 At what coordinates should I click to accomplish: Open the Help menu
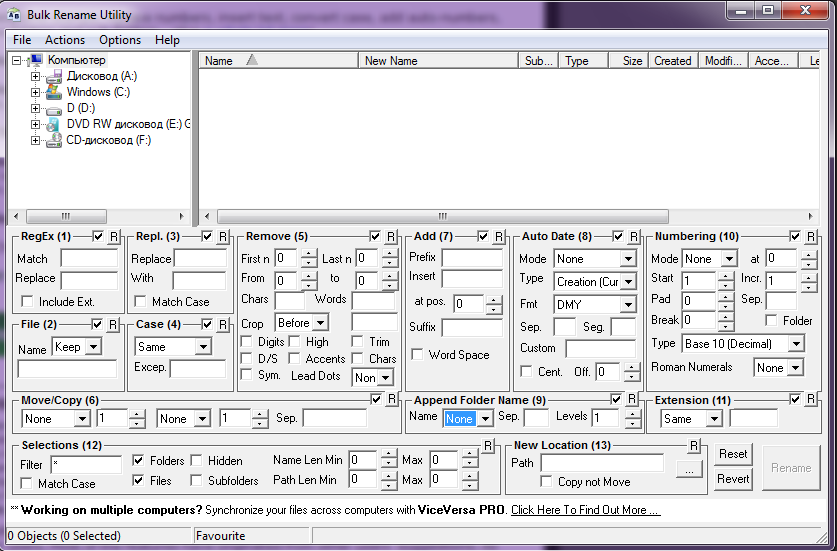[167, 40]
